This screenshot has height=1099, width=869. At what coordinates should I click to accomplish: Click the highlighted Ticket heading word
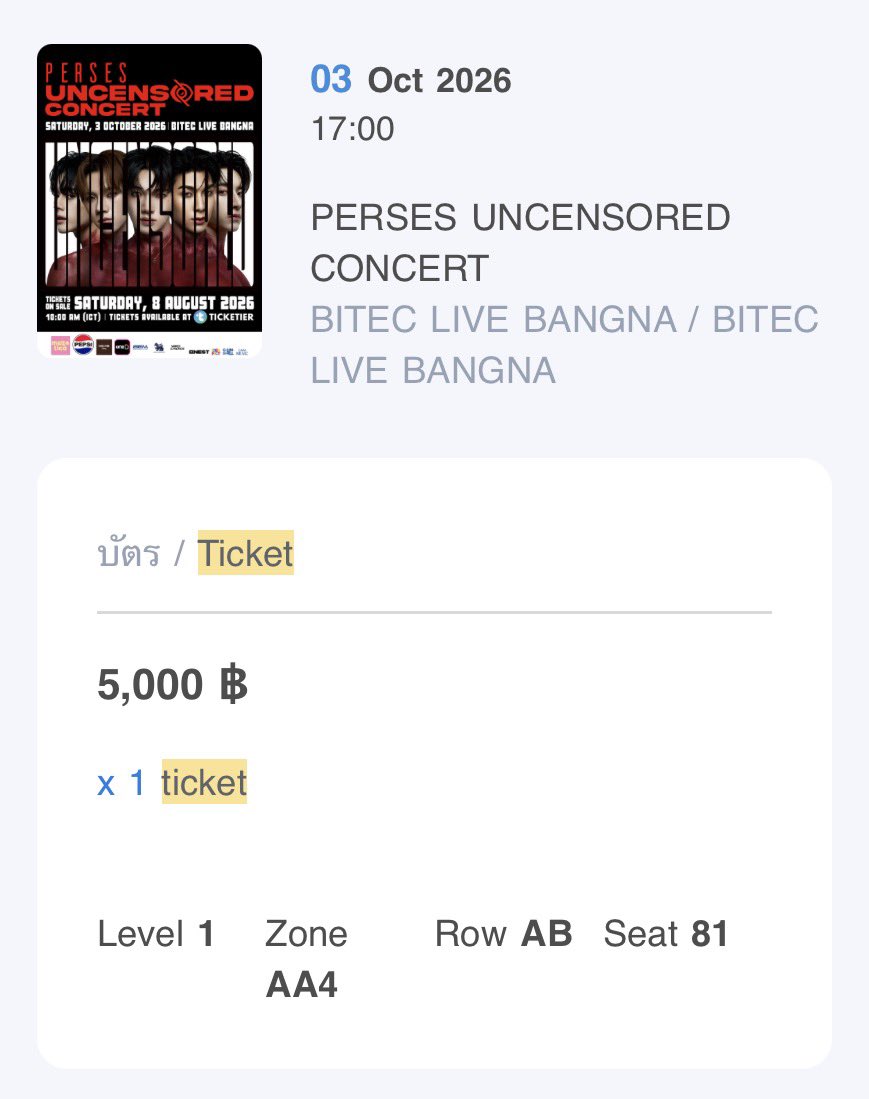[x=245, y=553]
